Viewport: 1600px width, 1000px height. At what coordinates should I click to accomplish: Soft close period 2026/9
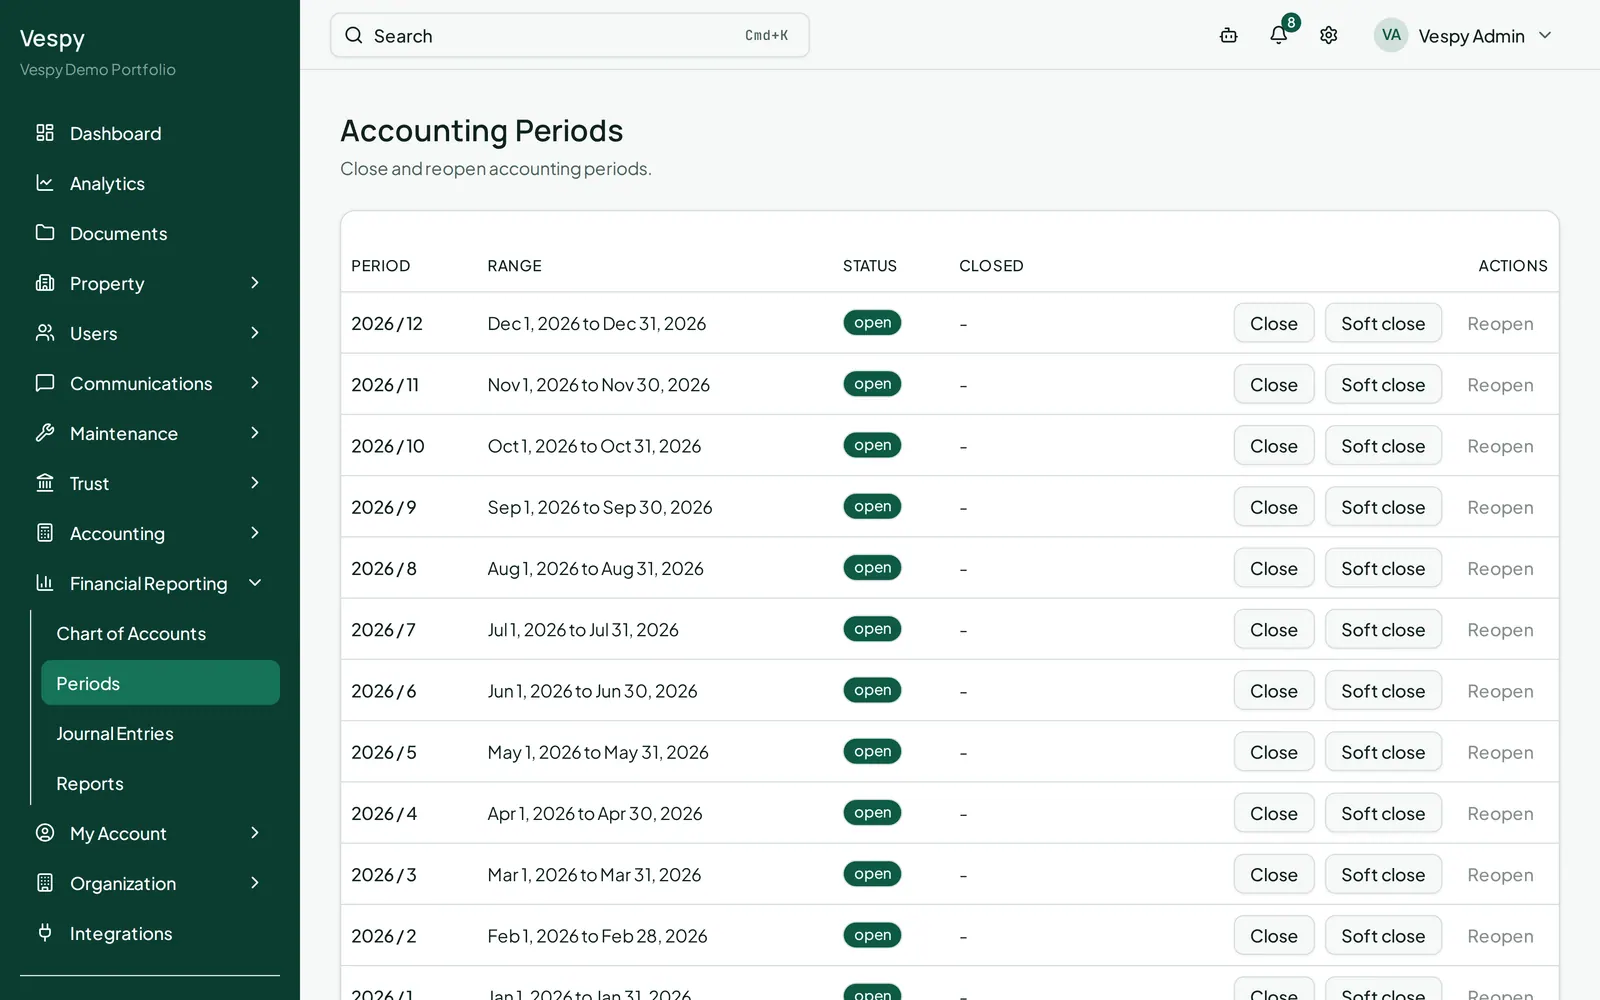(1383, 507)
